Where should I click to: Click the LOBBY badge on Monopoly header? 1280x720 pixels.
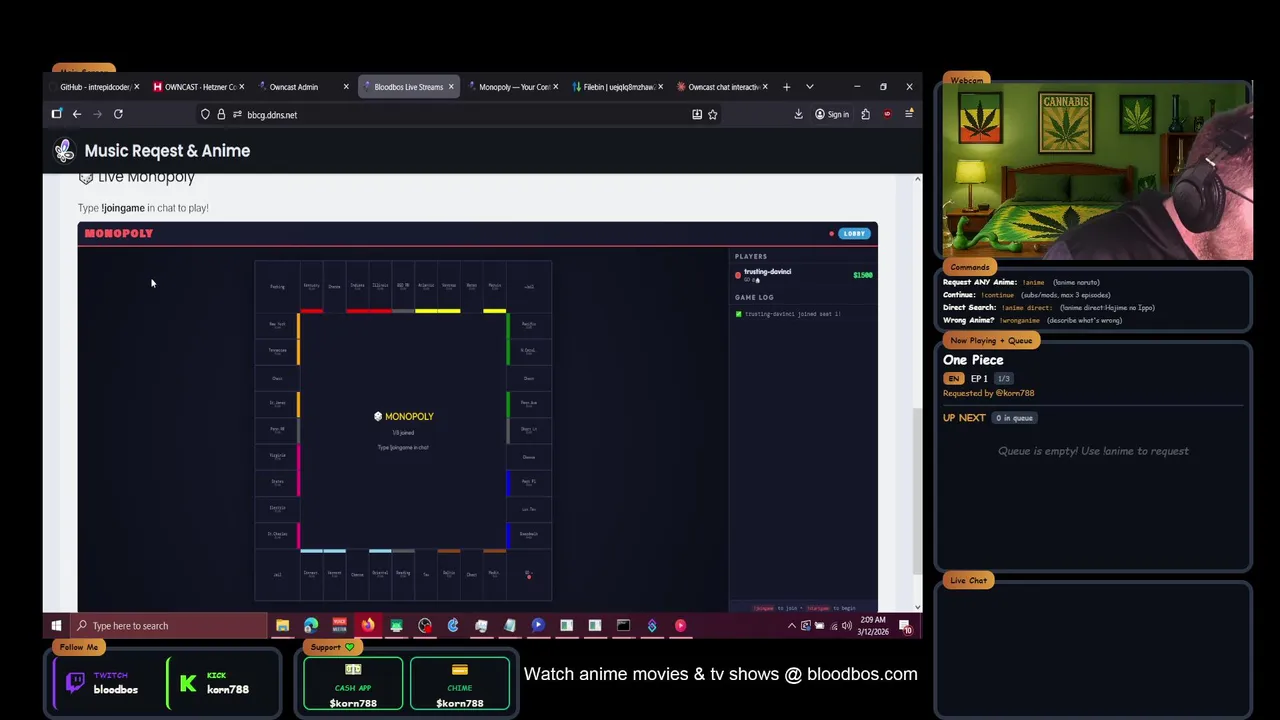(x=854, y=233)
